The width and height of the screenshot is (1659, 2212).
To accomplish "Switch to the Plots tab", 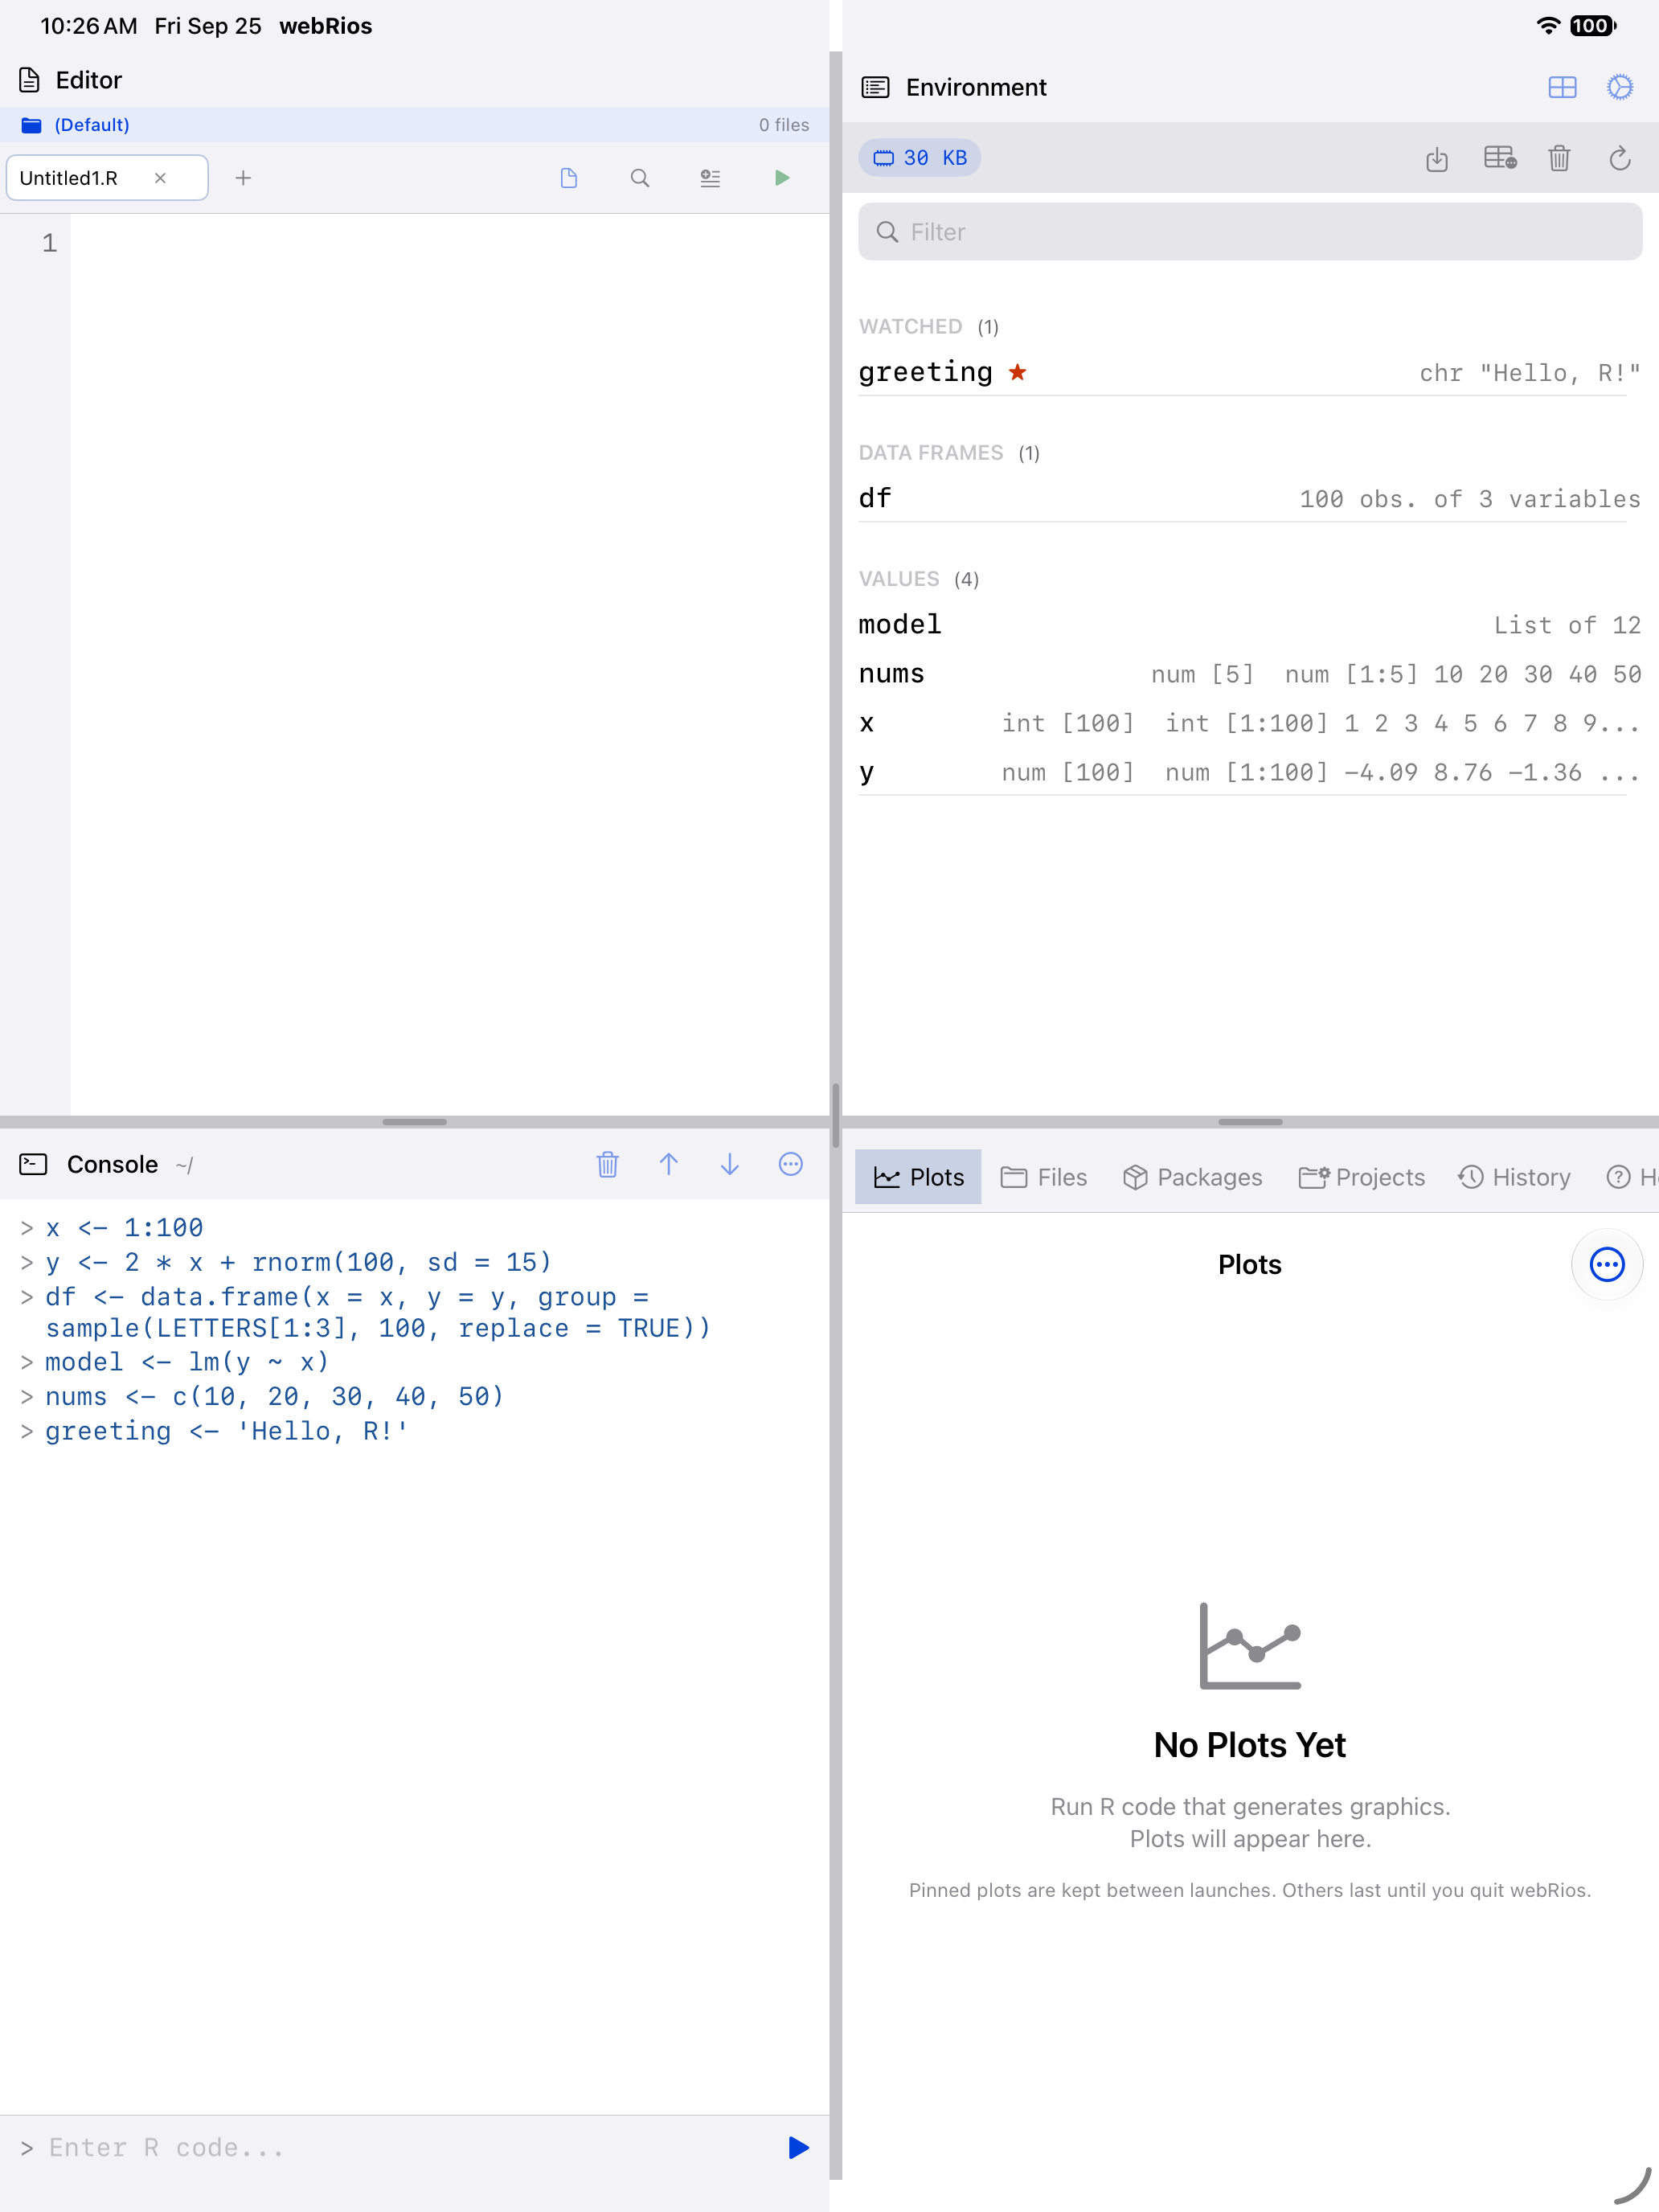I will tap(918, 1177).
